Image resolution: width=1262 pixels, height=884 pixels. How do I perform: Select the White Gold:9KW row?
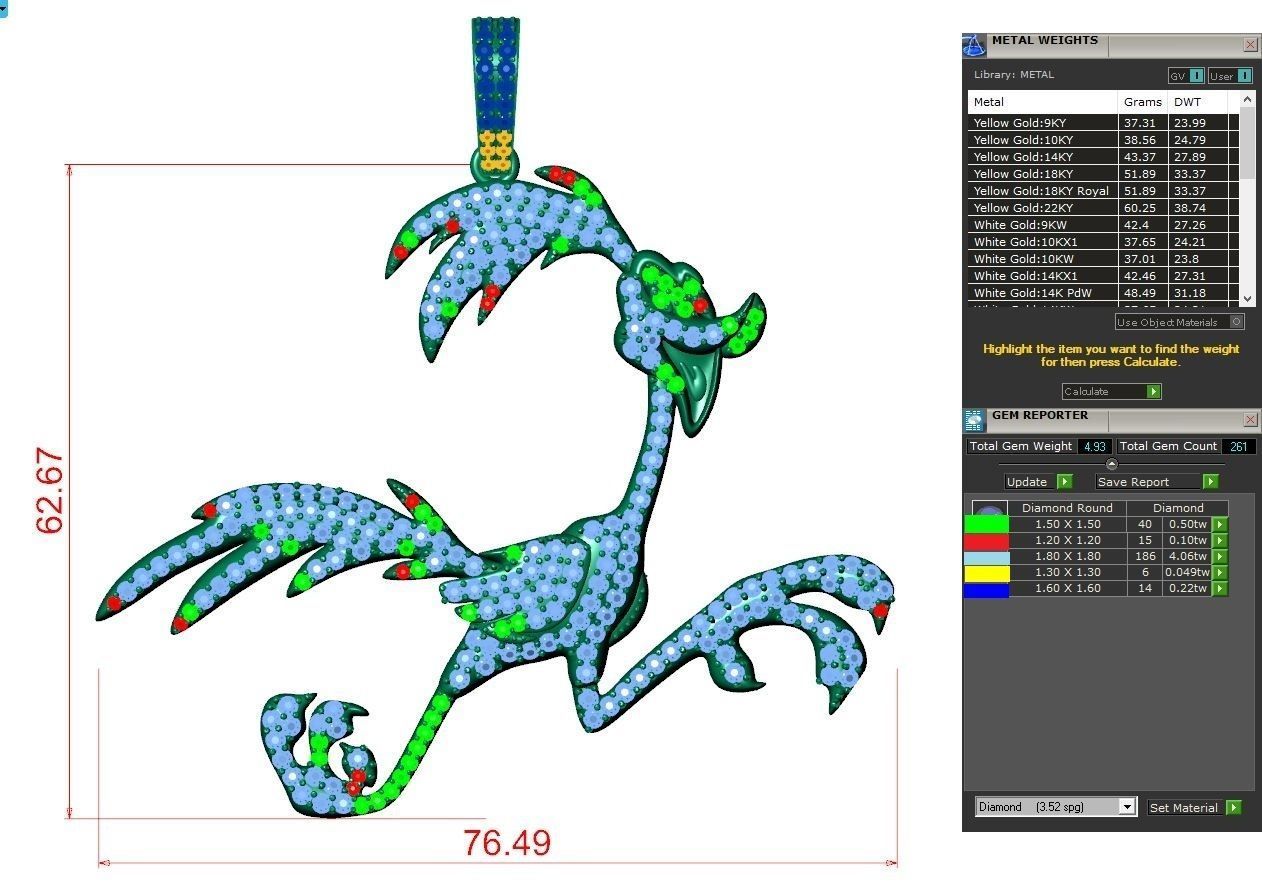(x=1104, y=225)
